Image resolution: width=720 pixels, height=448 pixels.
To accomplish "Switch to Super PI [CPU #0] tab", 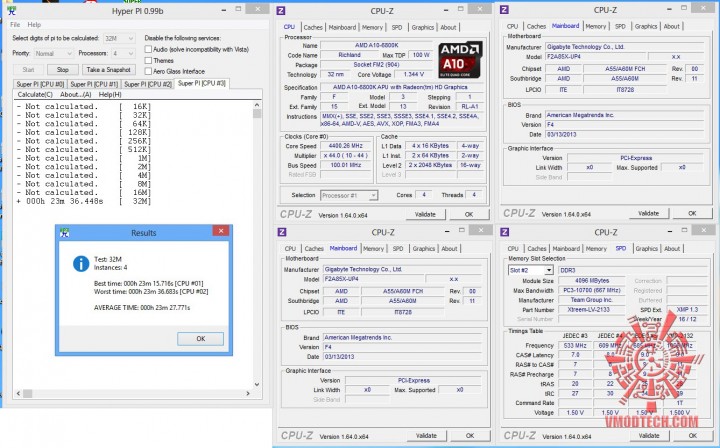I will click(40, 84).
